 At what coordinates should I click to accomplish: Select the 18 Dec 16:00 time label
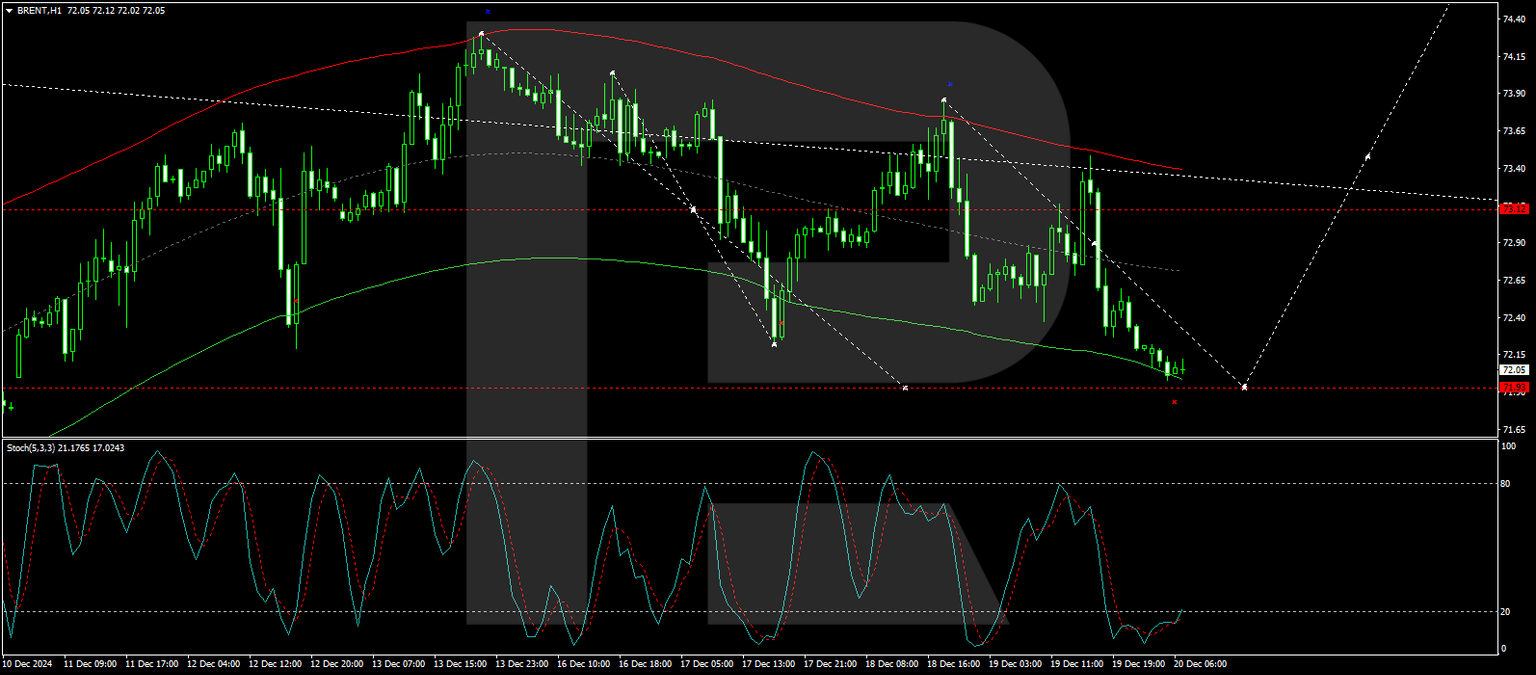[955, 663]
